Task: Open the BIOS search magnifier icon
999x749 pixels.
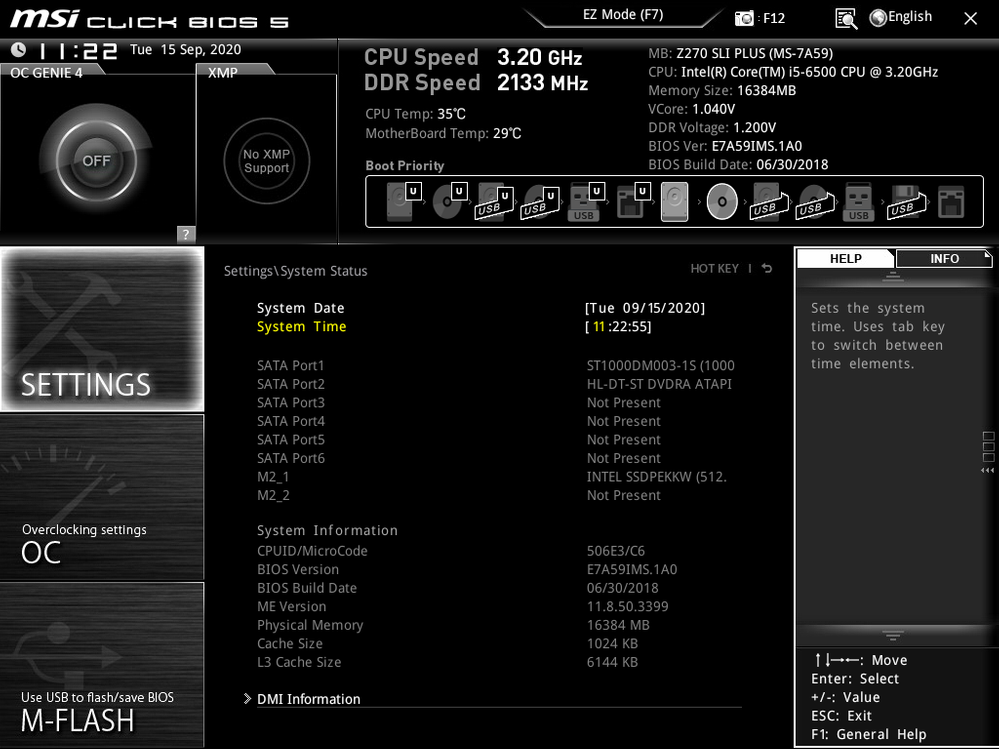Action: 846,18
